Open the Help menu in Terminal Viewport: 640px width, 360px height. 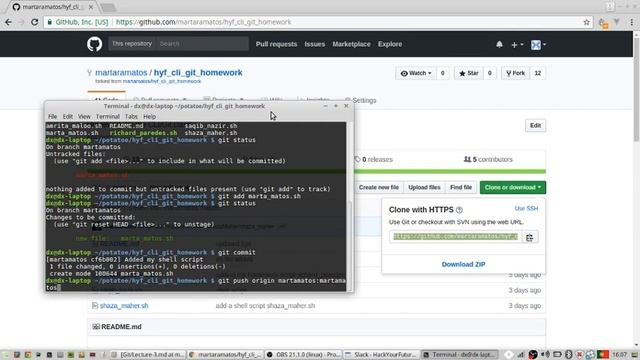[x=149, y=116]
